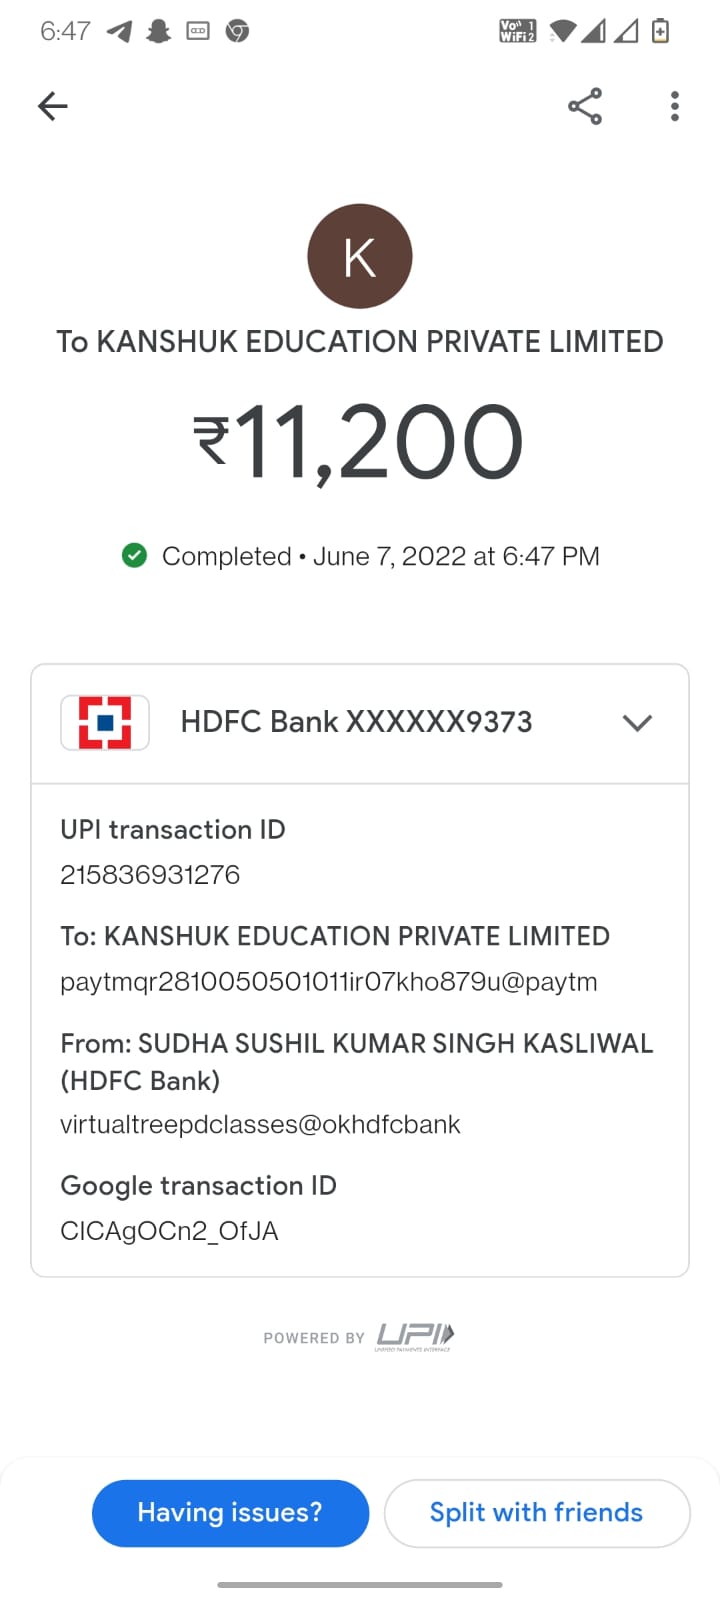Tap the brown K recipient avatar
Viewport: 720px width, 1600px height.
point(360,256)
